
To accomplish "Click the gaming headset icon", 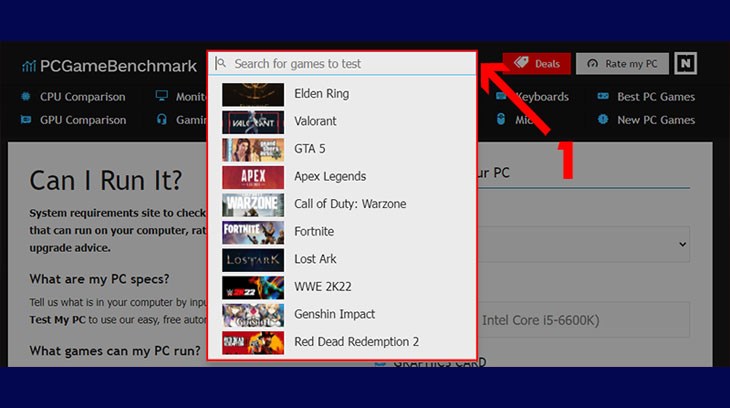I will pyautogui.click(x=161, y=120).
